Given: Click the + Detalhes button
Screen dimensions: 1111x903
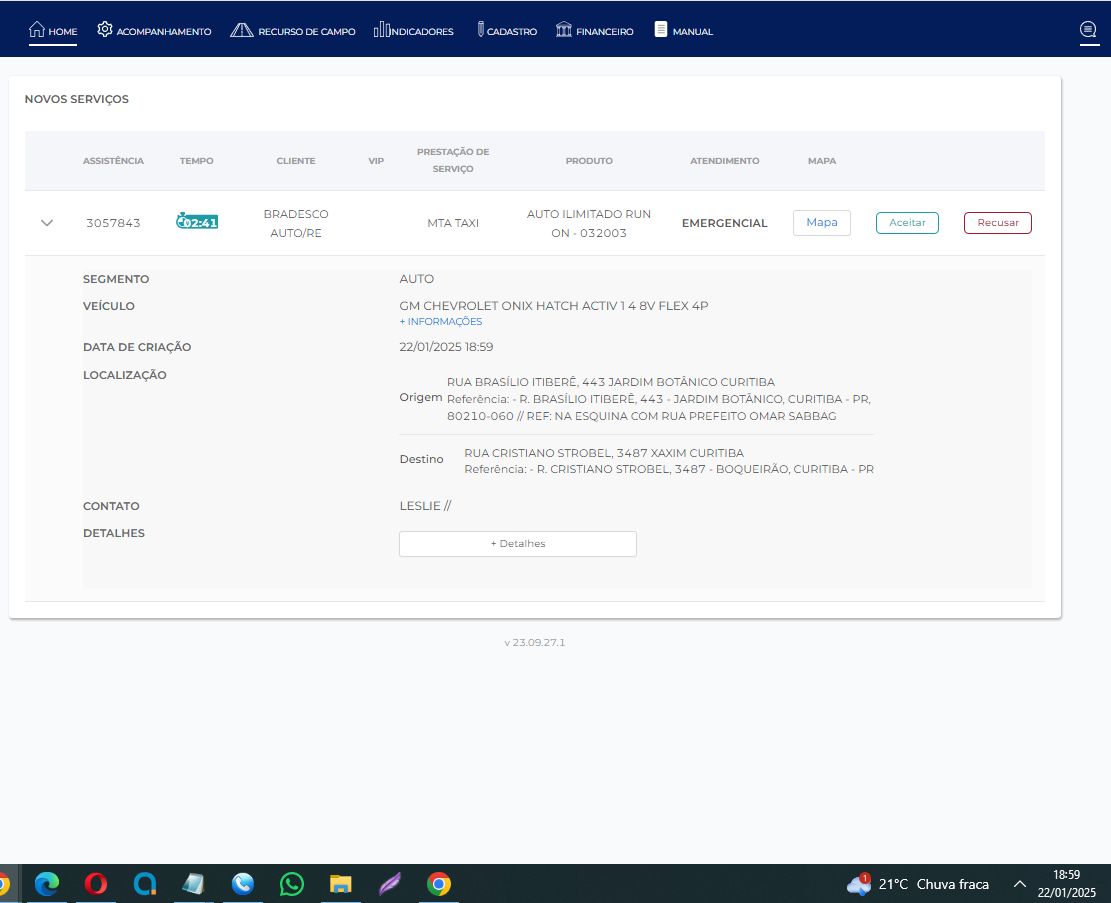Looking at the screenshot, I should tap(517, 544).
